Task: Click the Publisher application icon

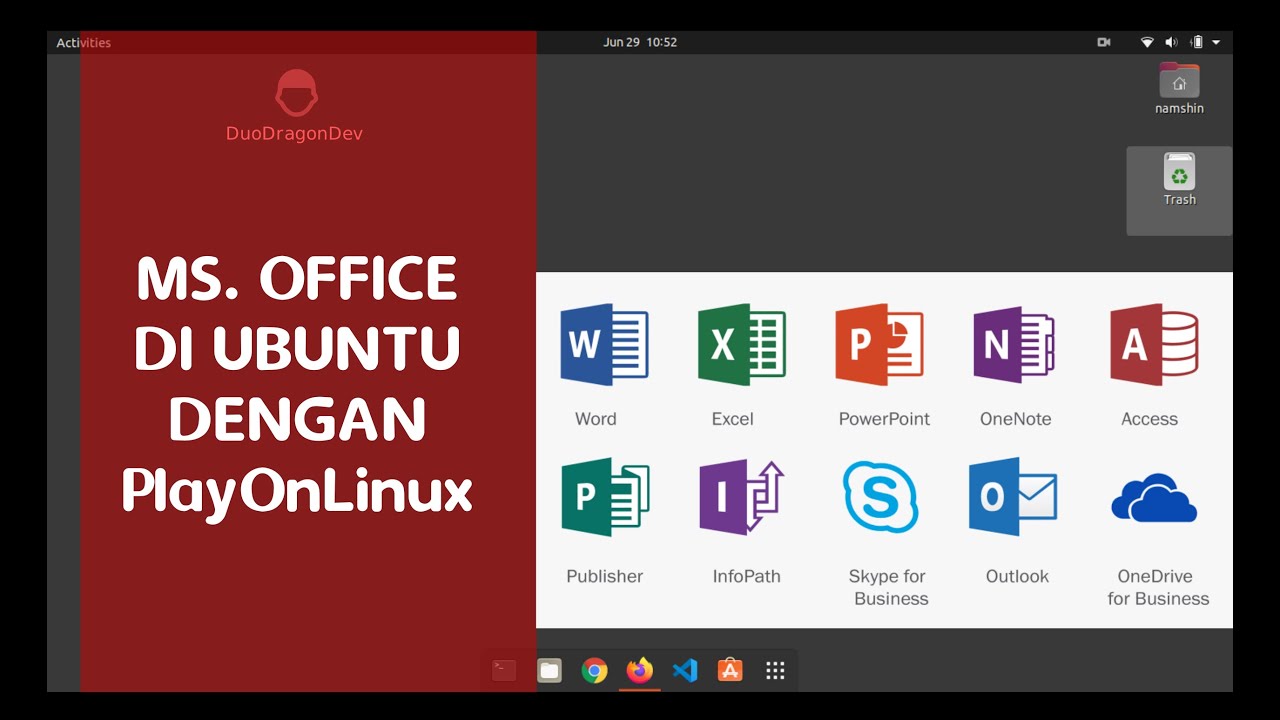Action: click(x=605, y=497)
